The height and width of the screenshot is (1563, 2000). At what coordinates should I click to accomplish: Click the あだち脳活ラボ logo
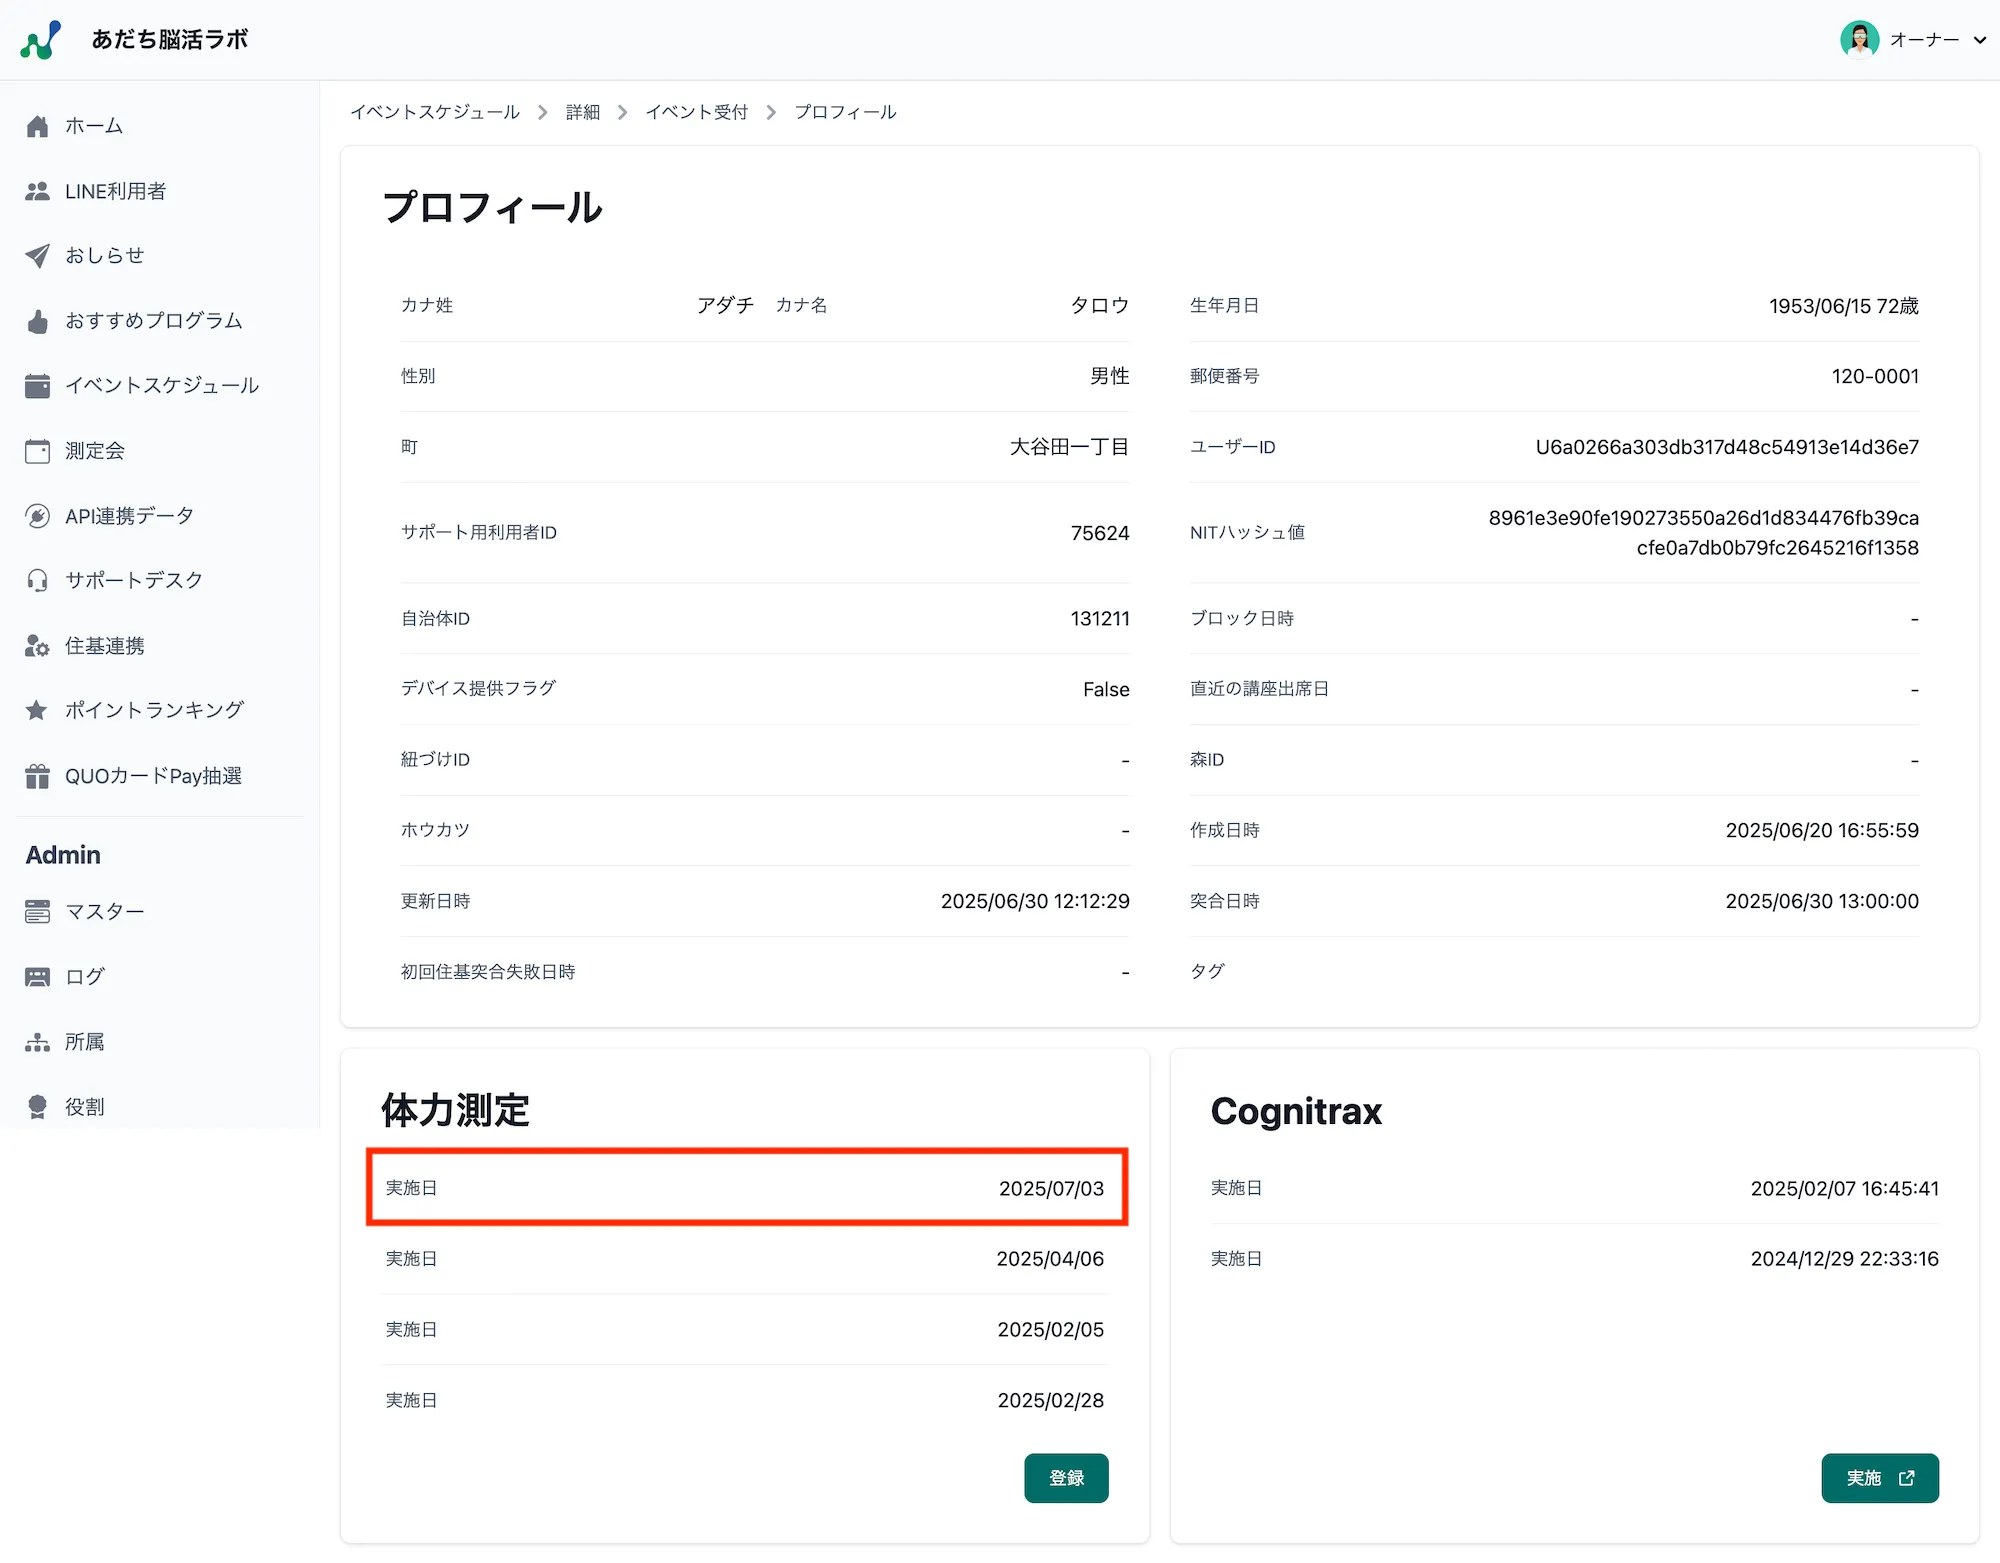point(135,39)
